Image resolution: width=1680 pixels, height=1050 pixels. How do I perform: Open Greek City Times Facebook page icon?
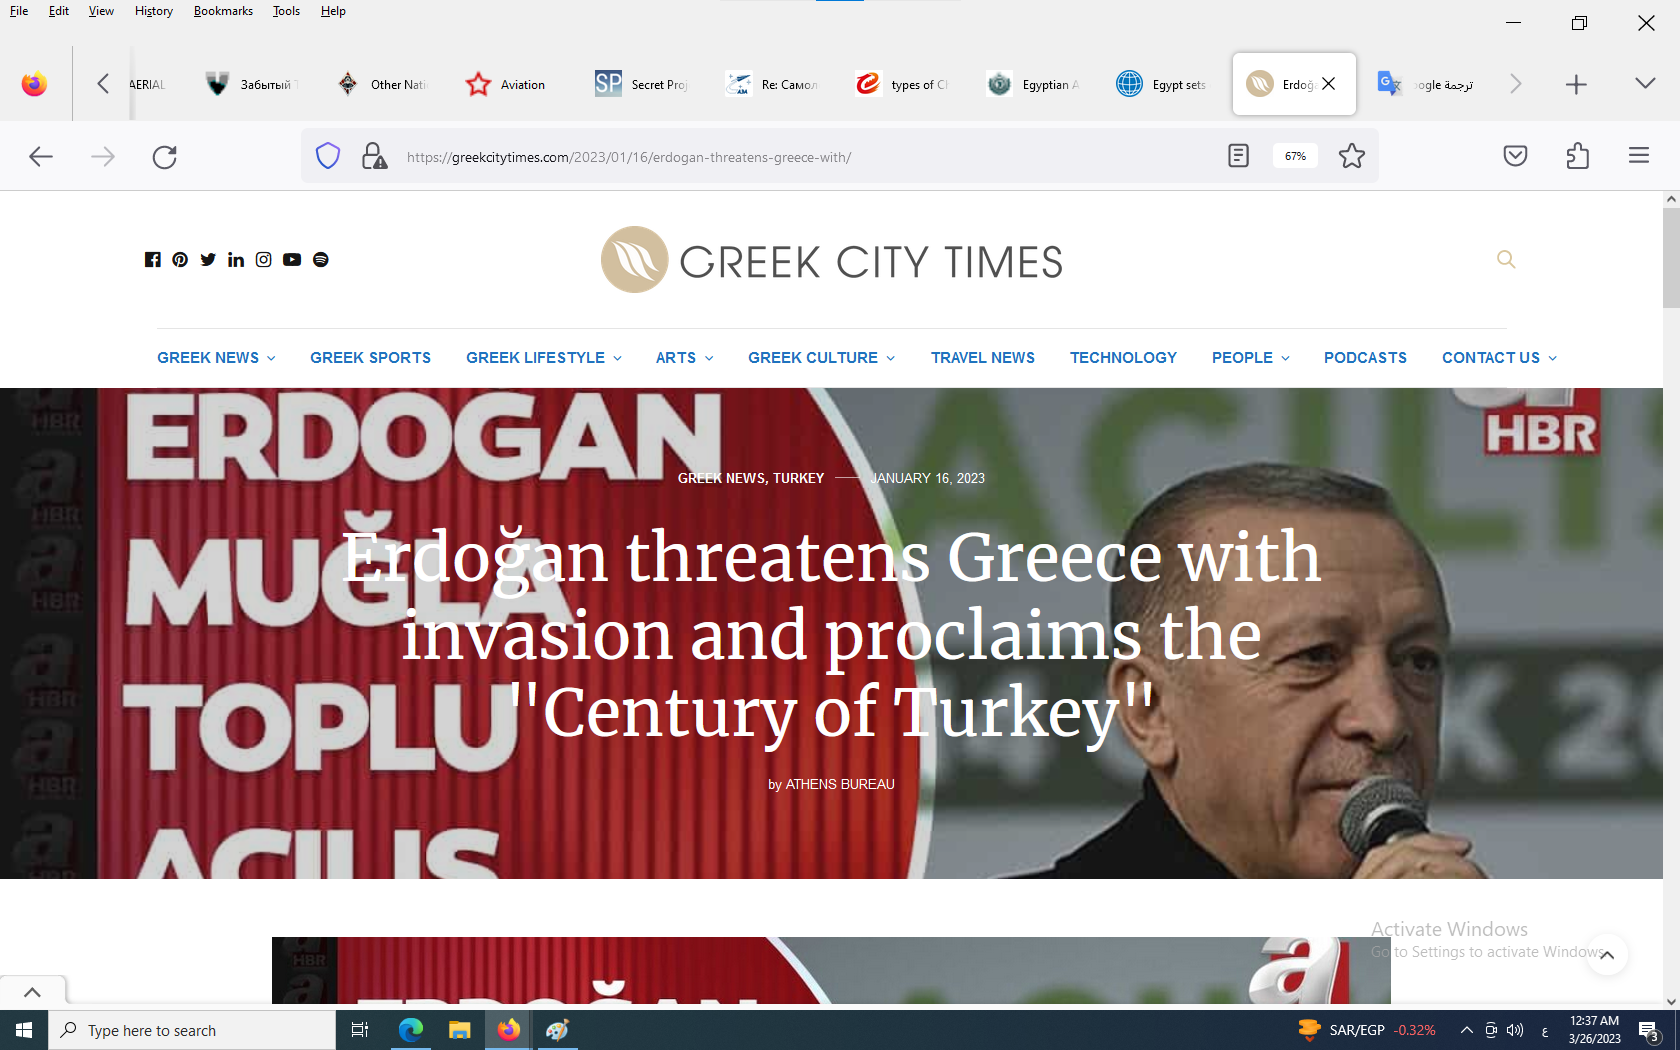click(152, 260)
